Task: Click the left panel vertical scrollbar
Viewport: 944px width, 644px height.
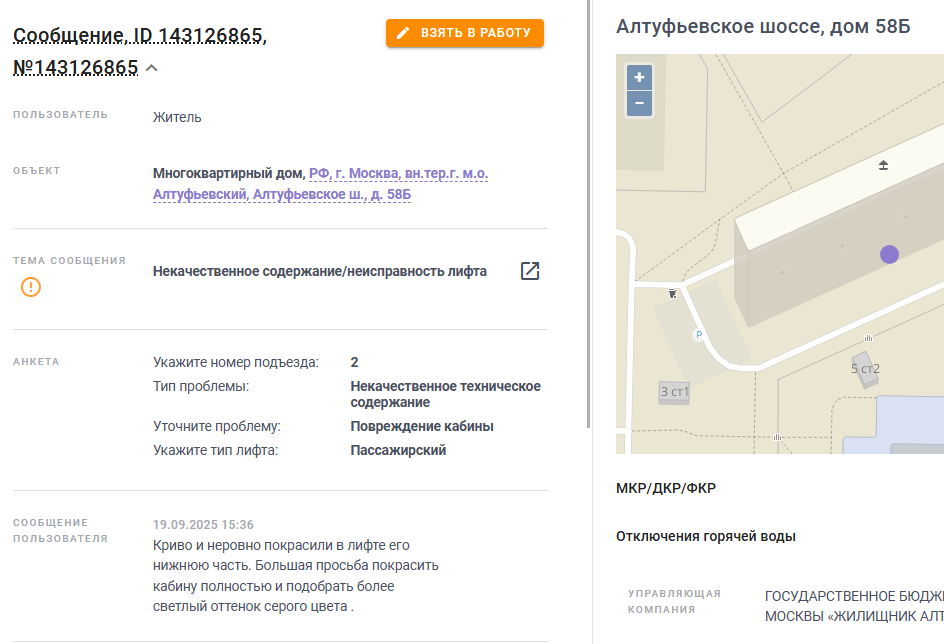Action: tap(588, 214)
